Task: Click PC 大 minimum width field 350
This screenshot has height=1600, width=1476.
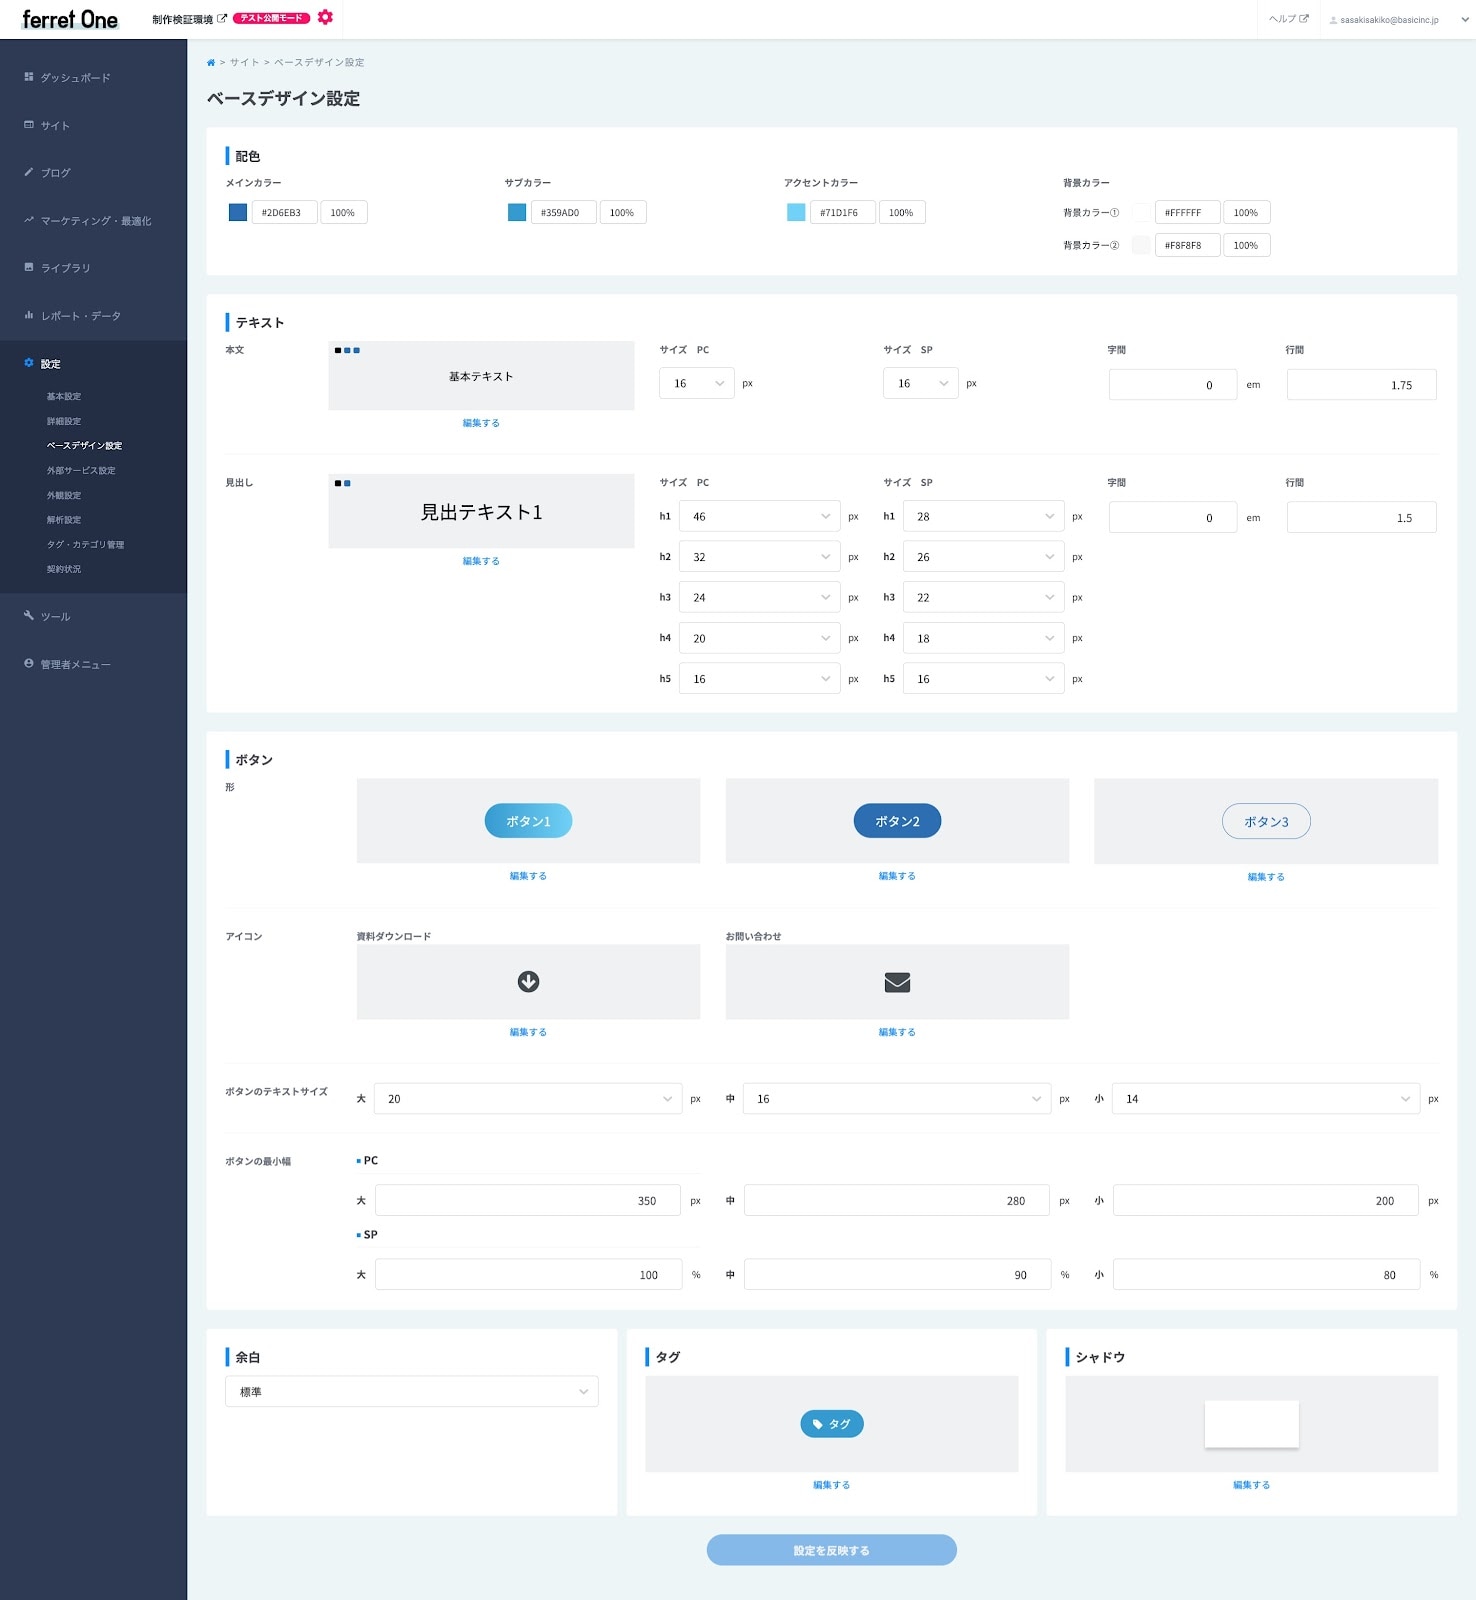Action: tap(528, 1201)
